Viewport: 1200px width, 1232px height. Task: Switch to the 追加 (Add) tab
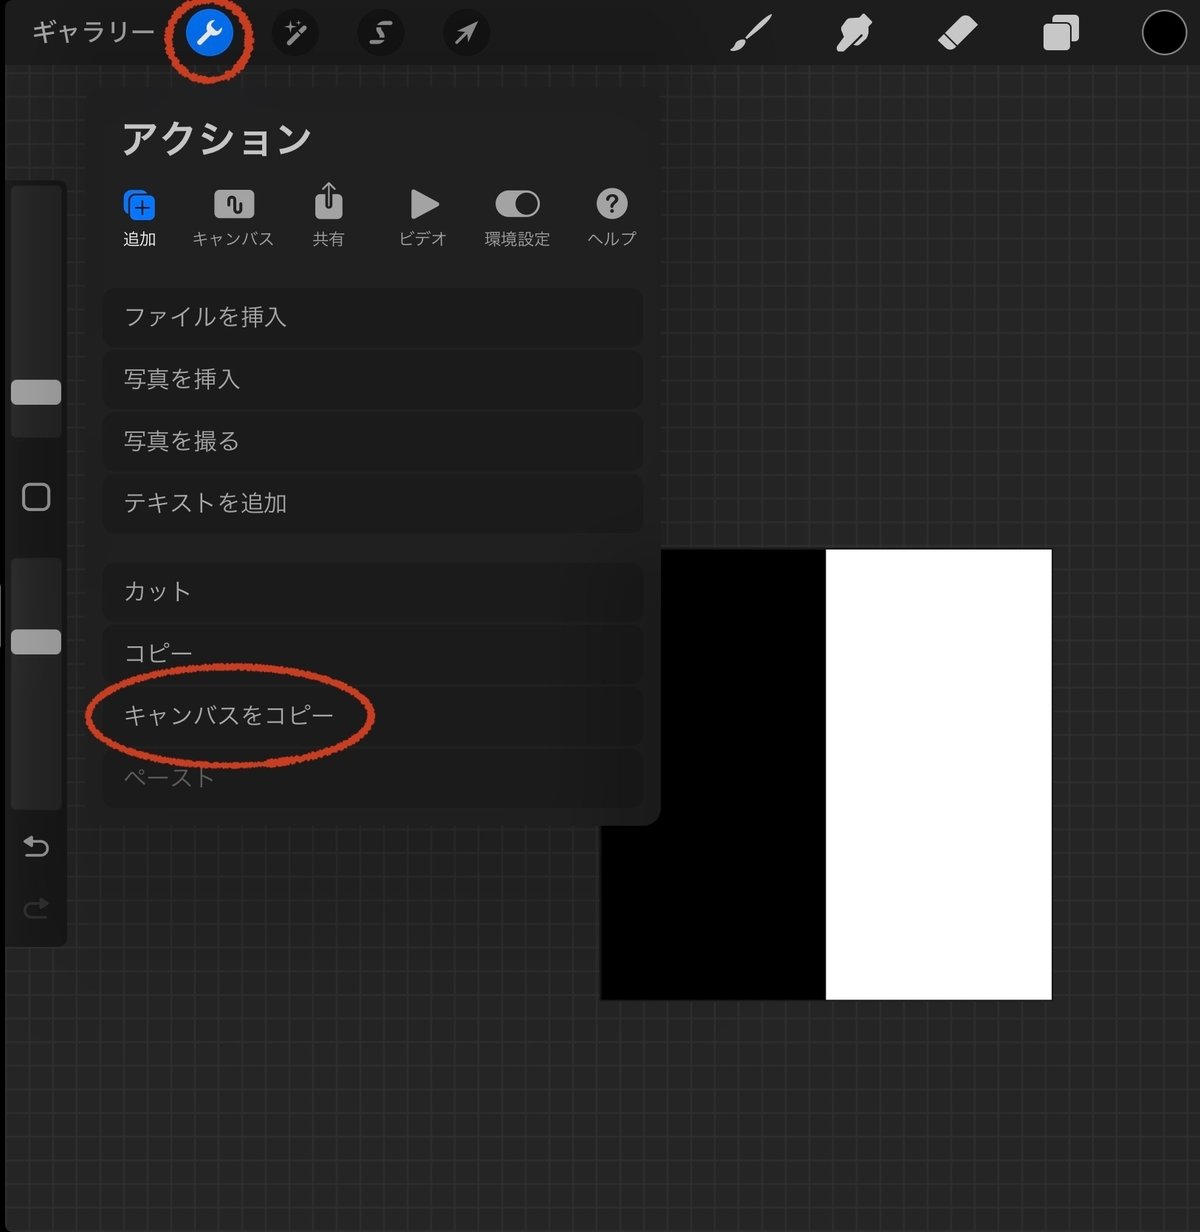point(140,218)
